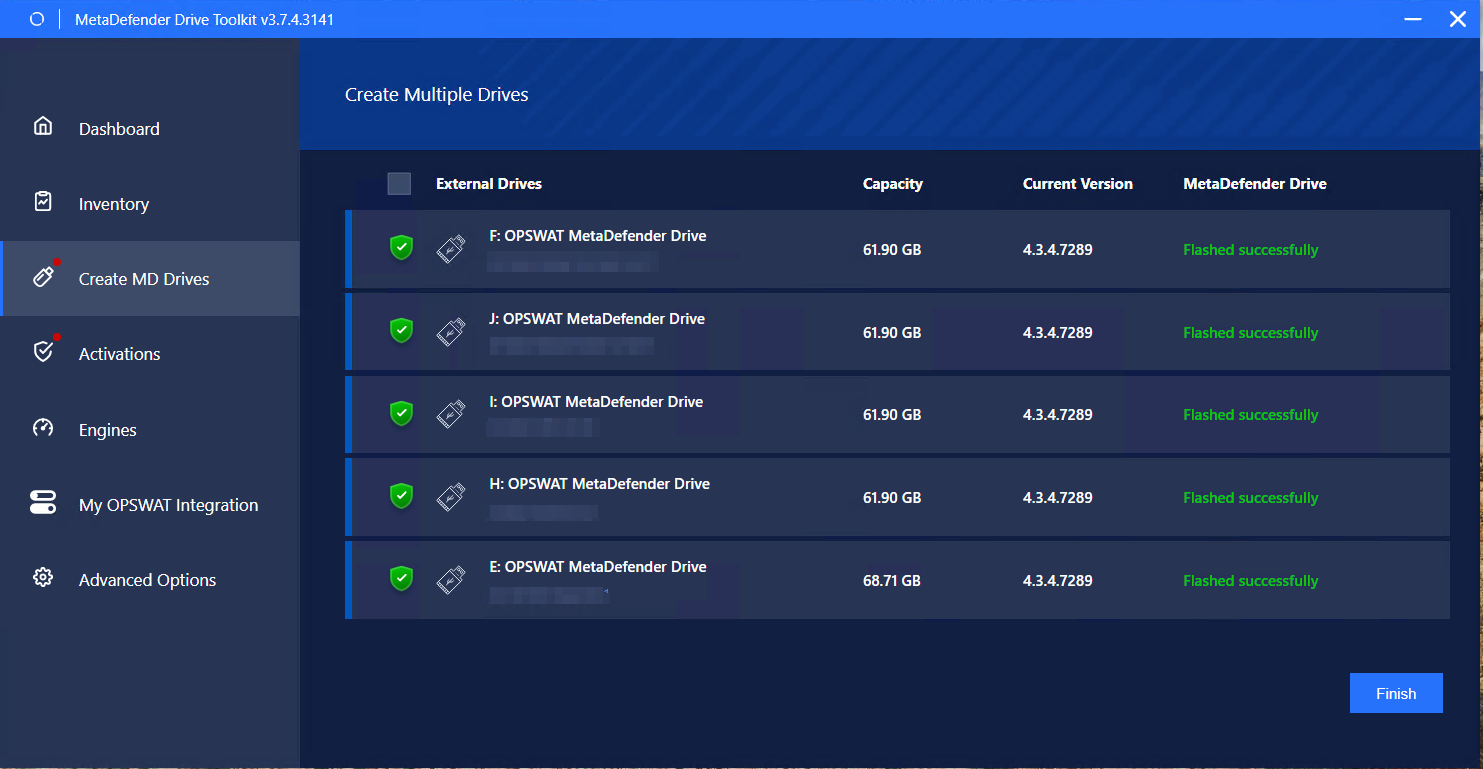Click the green shield on drive I row
This screenshot has width=1483, height=769.
401,413
